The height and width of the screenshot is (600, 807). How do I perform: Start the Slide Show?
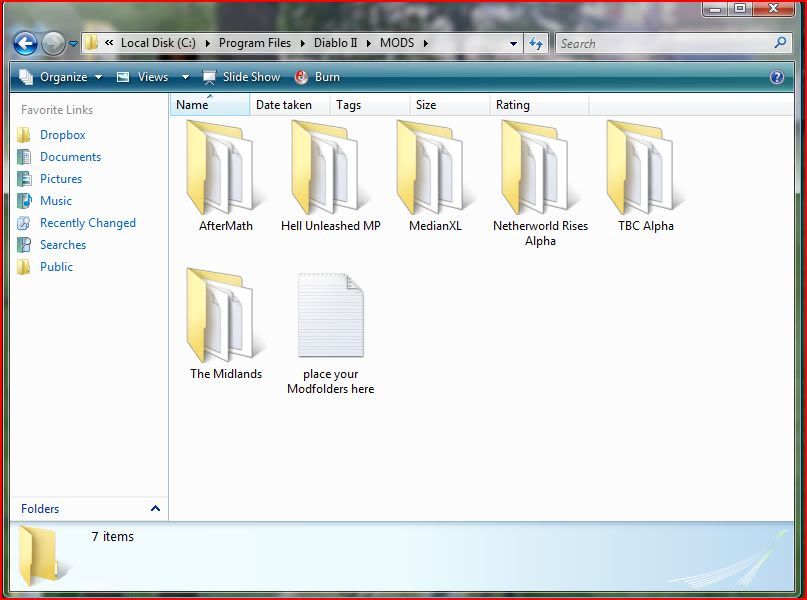pos(241,77)
